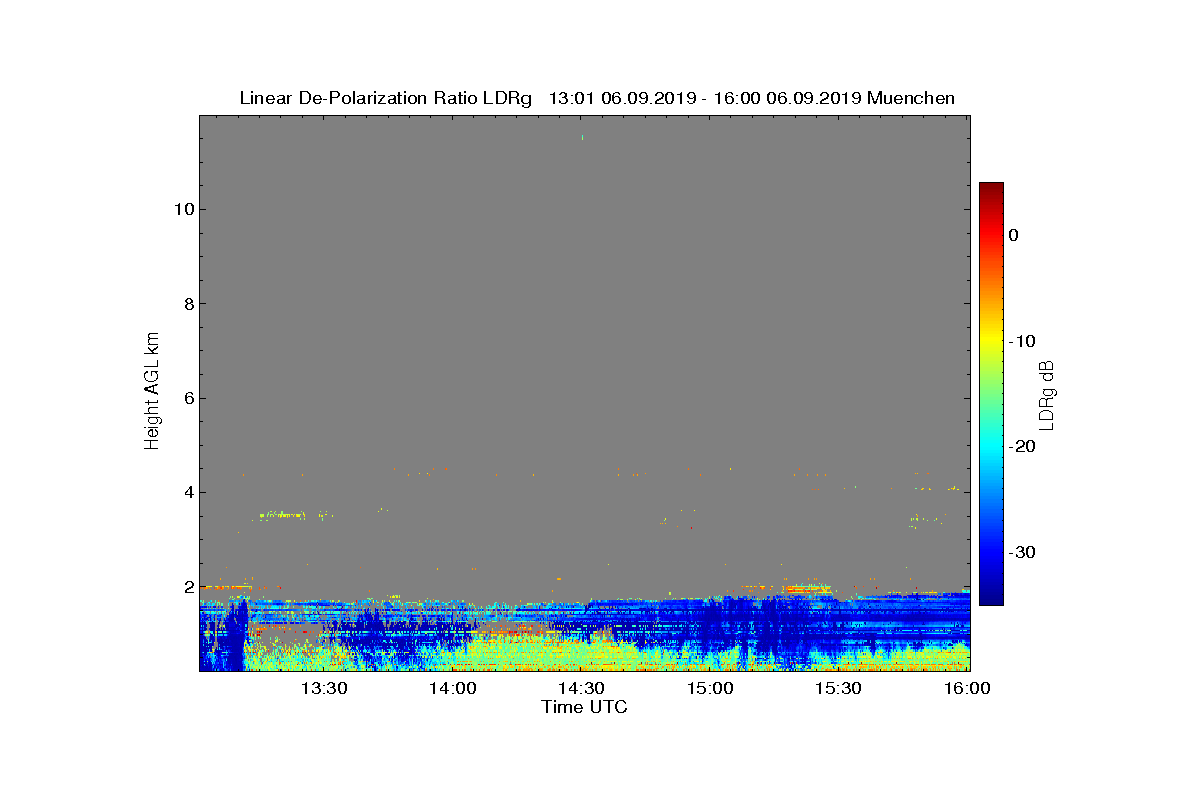The height and width of the screenshot is (800, 1200).
Task: Click the colorbar value -20
Action: pos(1022,447)
